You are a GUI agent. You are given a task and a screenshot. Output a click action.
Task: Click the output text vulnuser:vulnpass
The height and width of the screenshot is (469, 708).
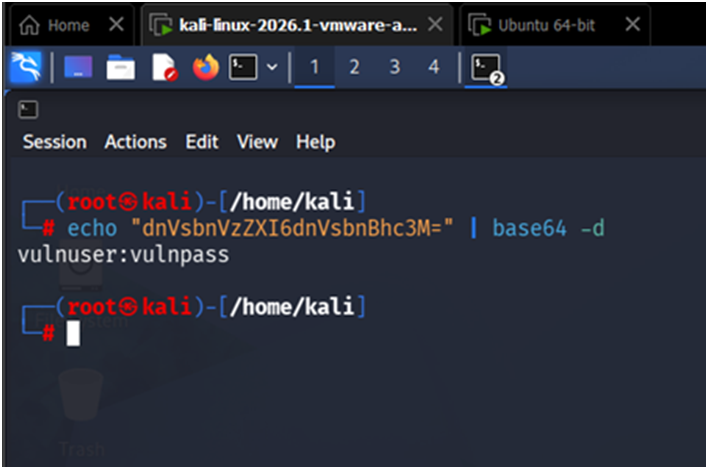(123, 255)
